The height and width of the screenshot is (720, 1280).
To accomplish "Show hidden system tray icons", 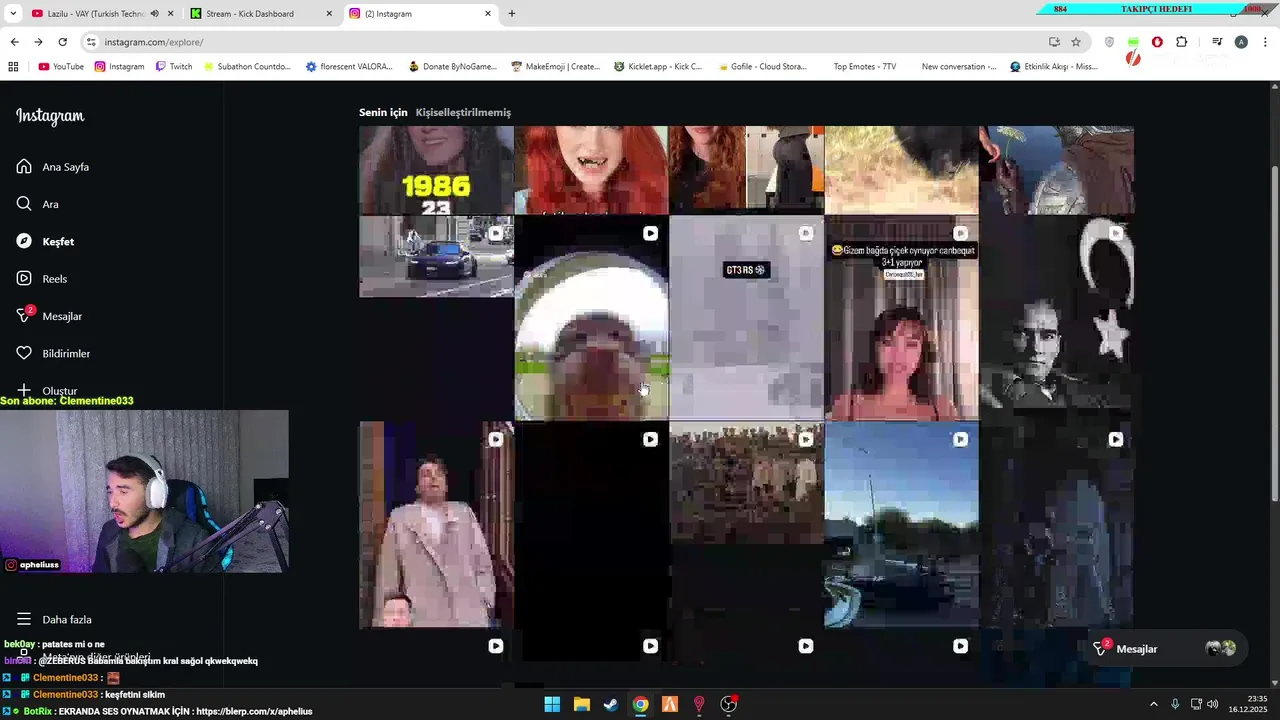I will tap(1153, 704).
